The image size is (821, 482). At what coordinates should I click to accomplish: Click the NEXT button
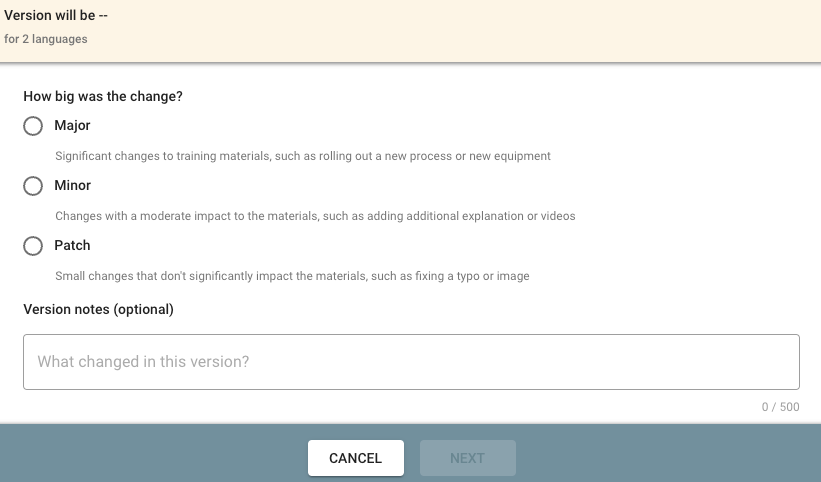[468, 458]
